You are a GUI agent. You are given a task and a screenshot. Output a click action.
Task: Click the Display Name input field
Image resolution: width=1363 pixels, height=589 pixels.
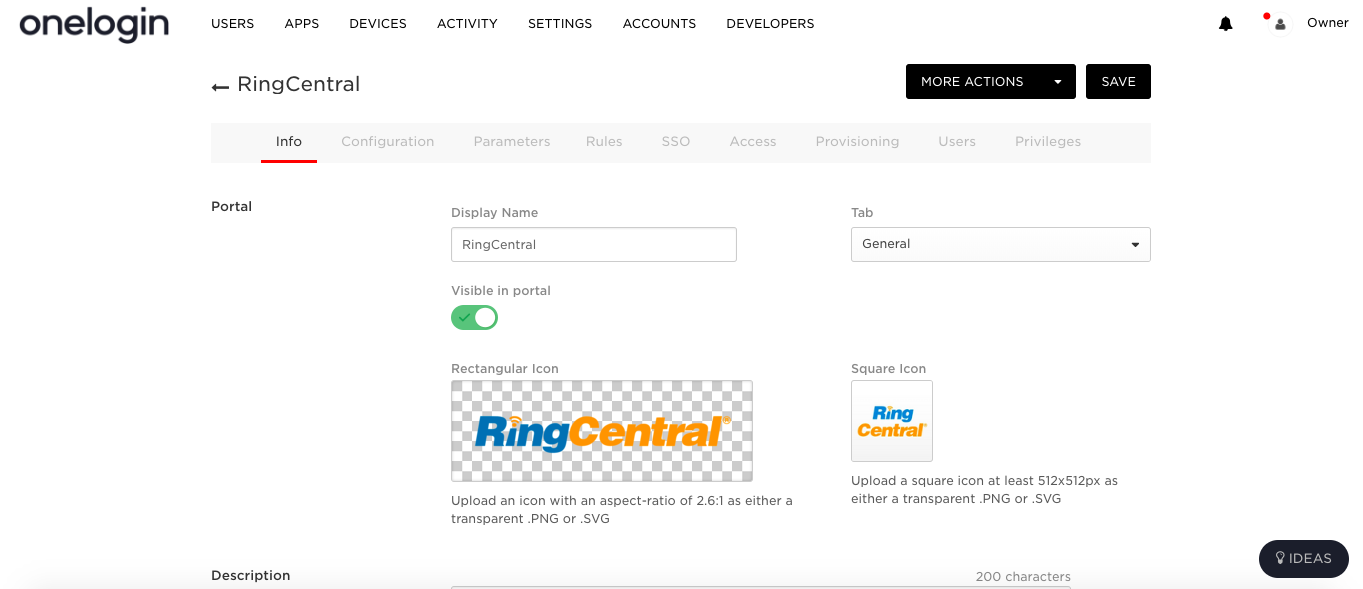pos(594,244)
